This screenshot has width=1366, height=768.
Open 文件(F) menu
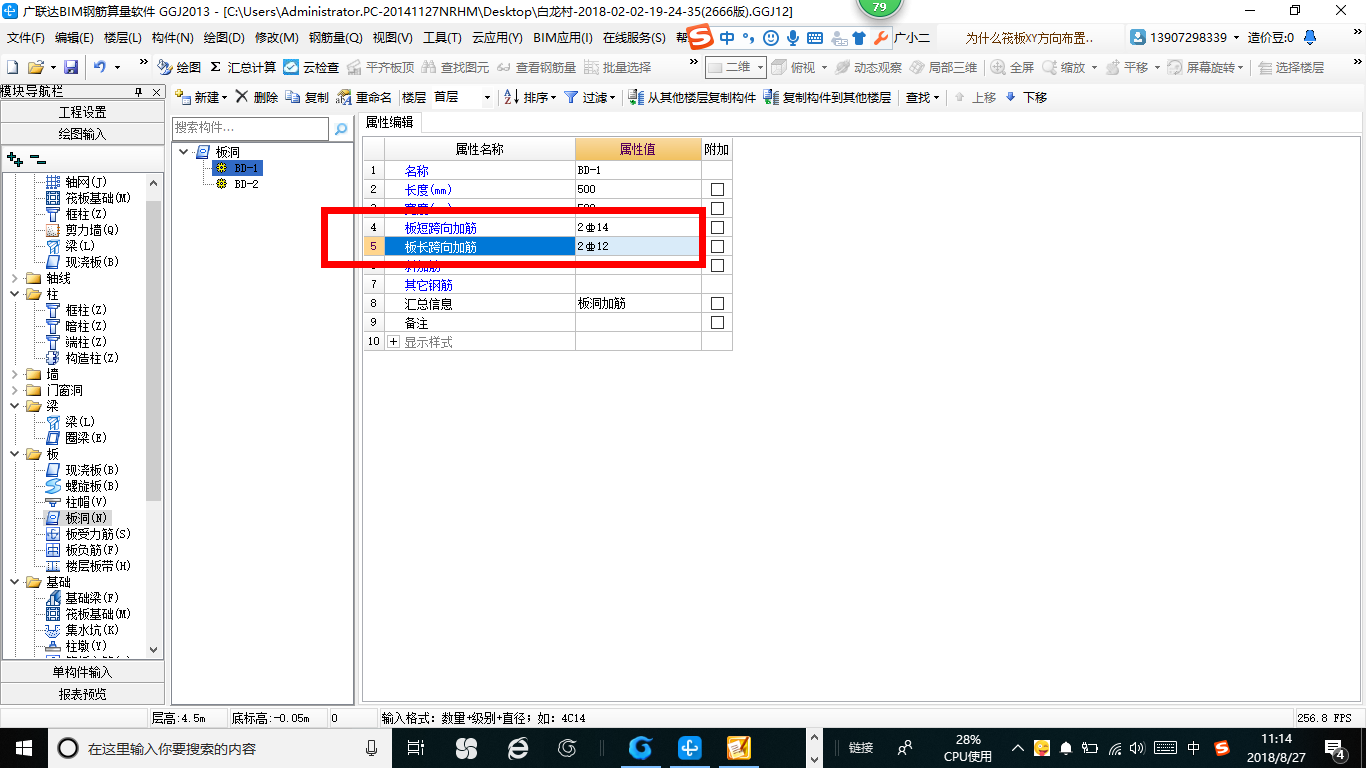click(25, 37)
